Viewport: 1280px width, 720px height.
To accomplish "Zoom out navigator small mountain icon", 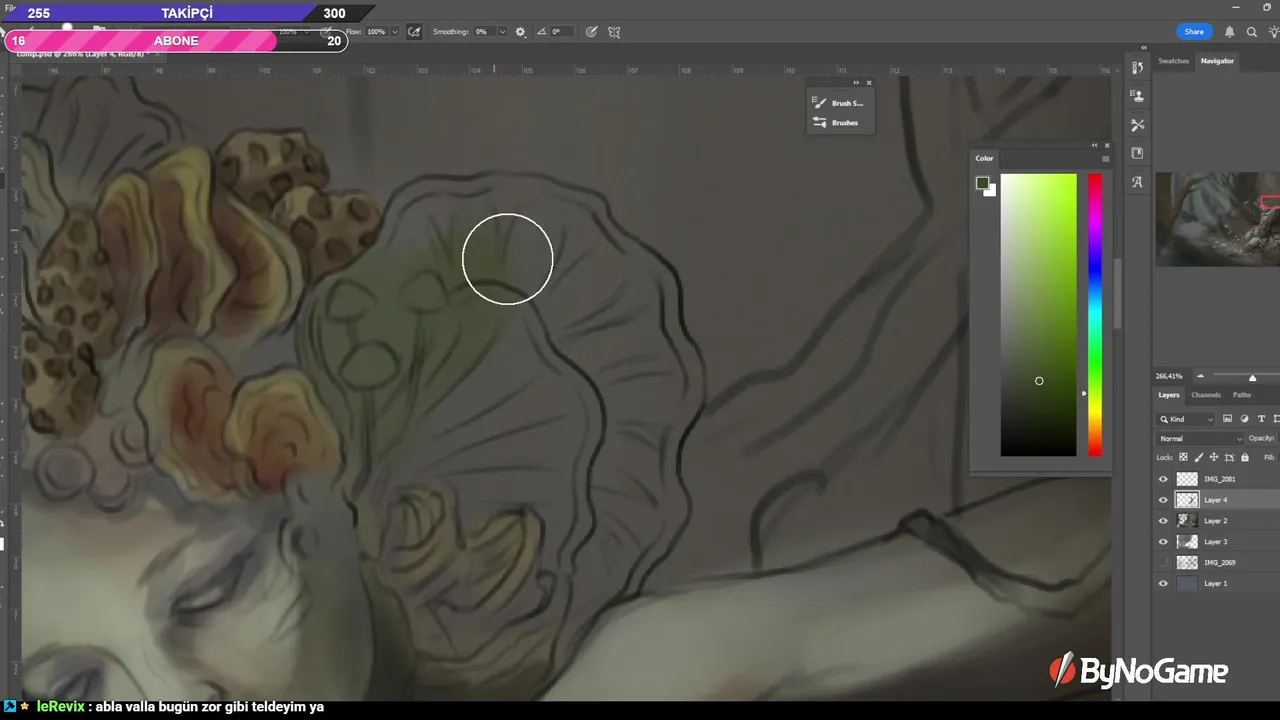I will [x=1200, y=377].
